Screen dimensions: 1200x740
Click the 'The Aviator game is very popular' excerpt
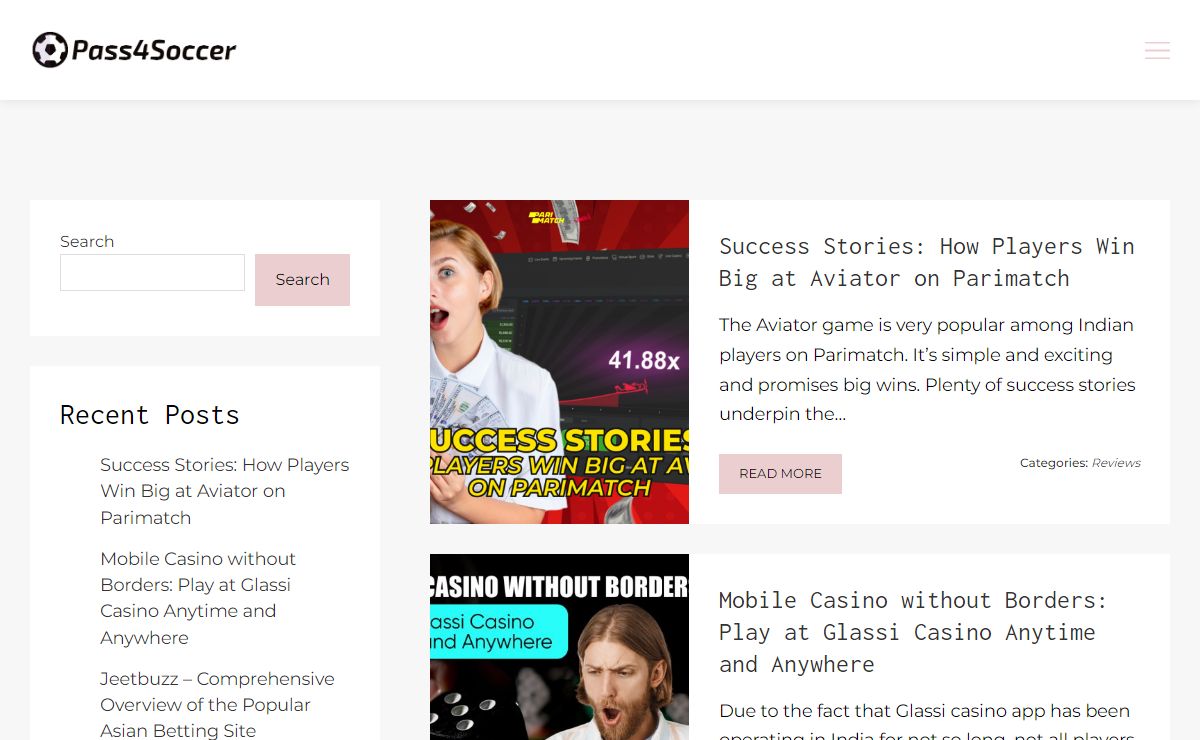coord(927,369)
